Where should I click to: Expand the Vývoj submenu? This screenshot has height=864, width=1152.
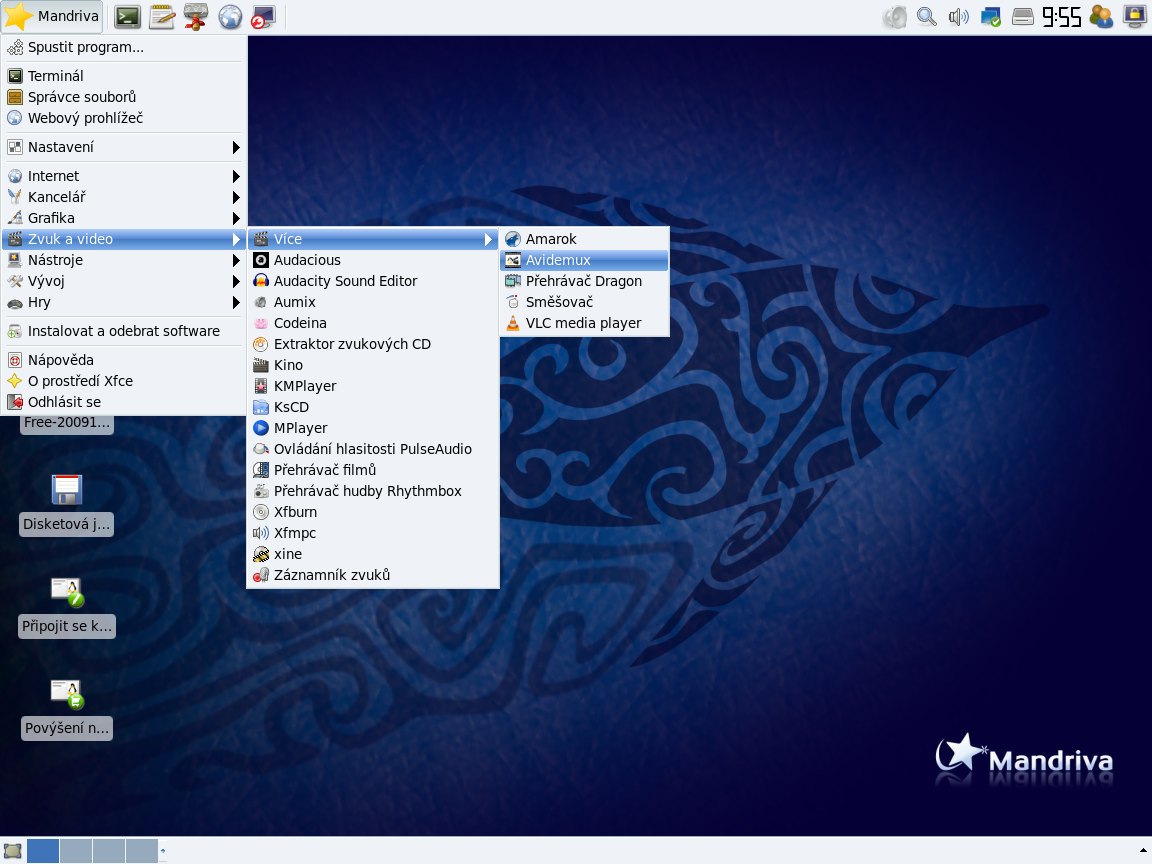point(123,281)
